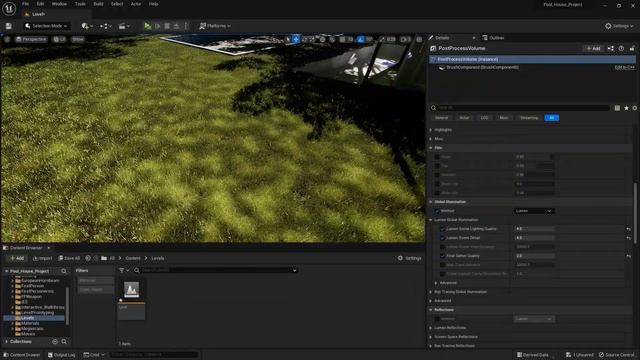Switch to the Outliner tab
Viewport: 640px width, 360px height.
[x=493, y=38]
